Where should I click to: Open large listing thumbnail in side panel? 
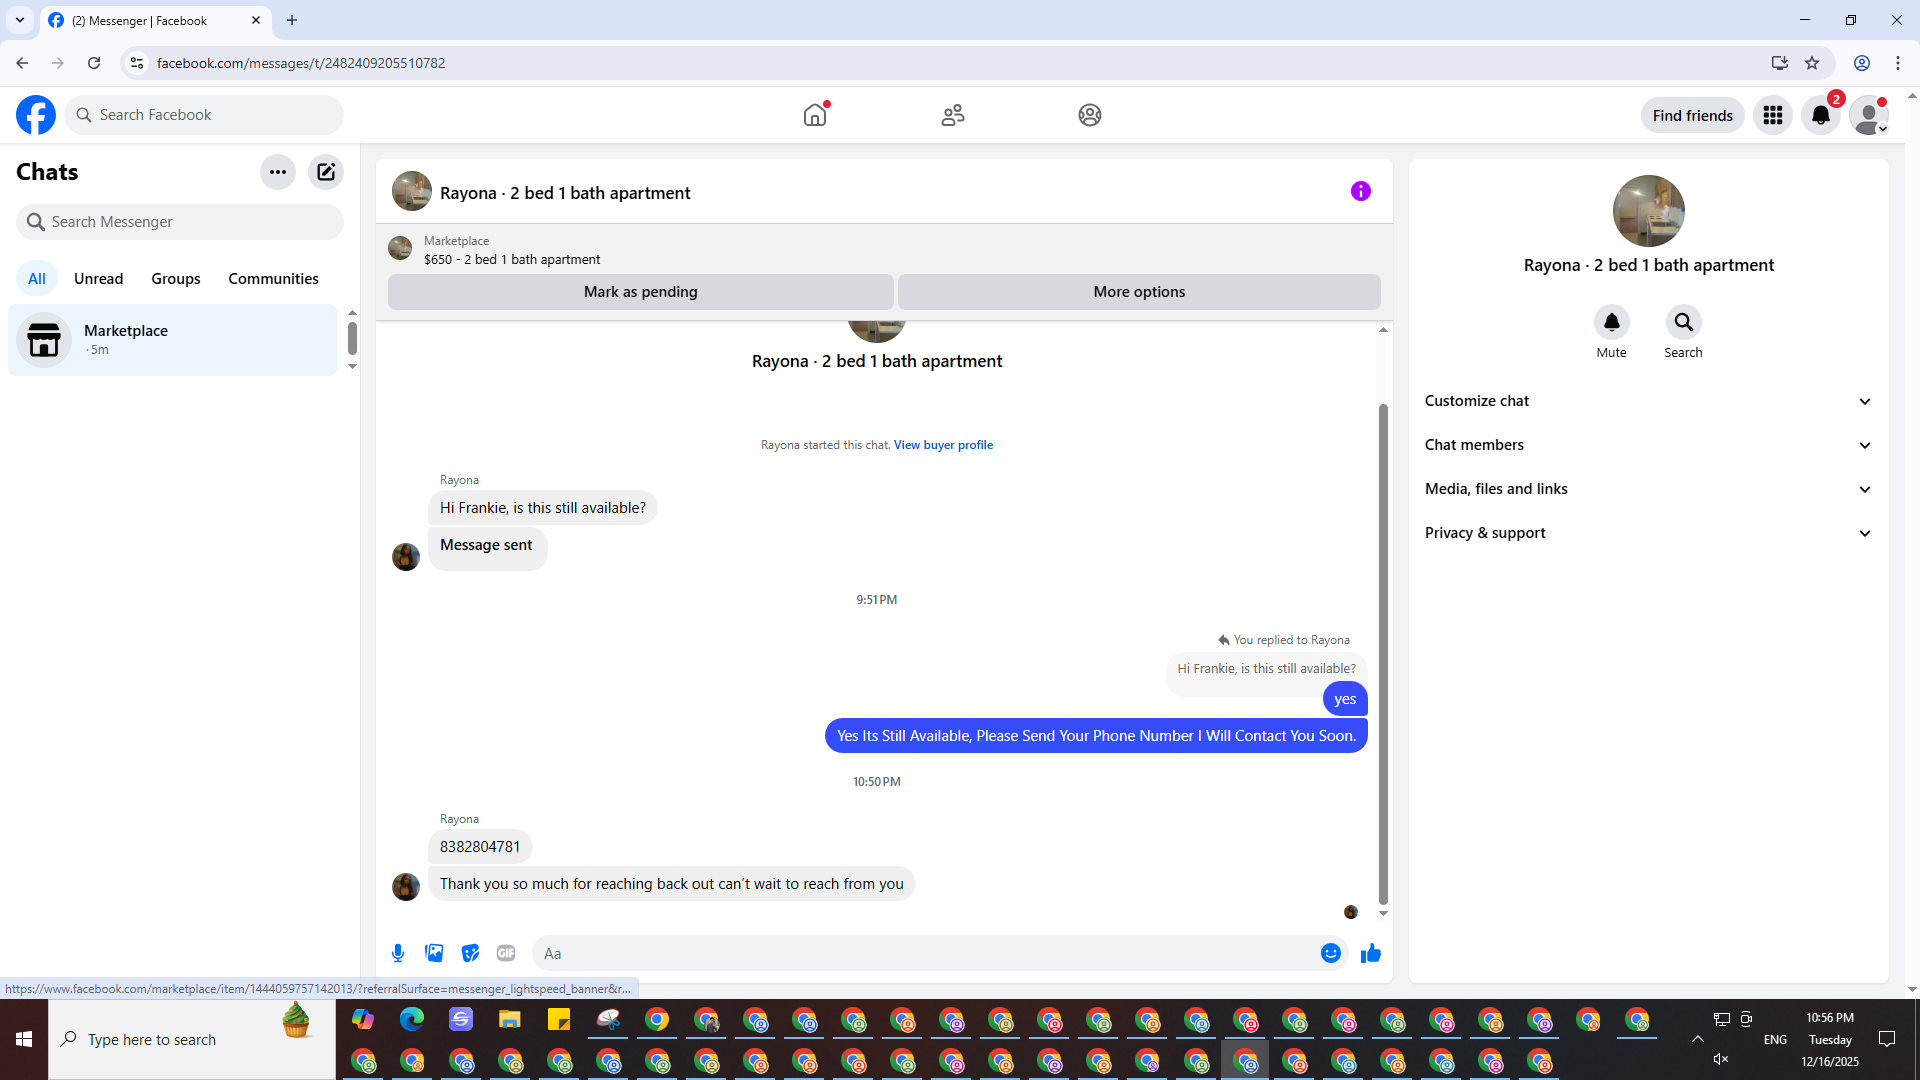(x=1649, y=211)
